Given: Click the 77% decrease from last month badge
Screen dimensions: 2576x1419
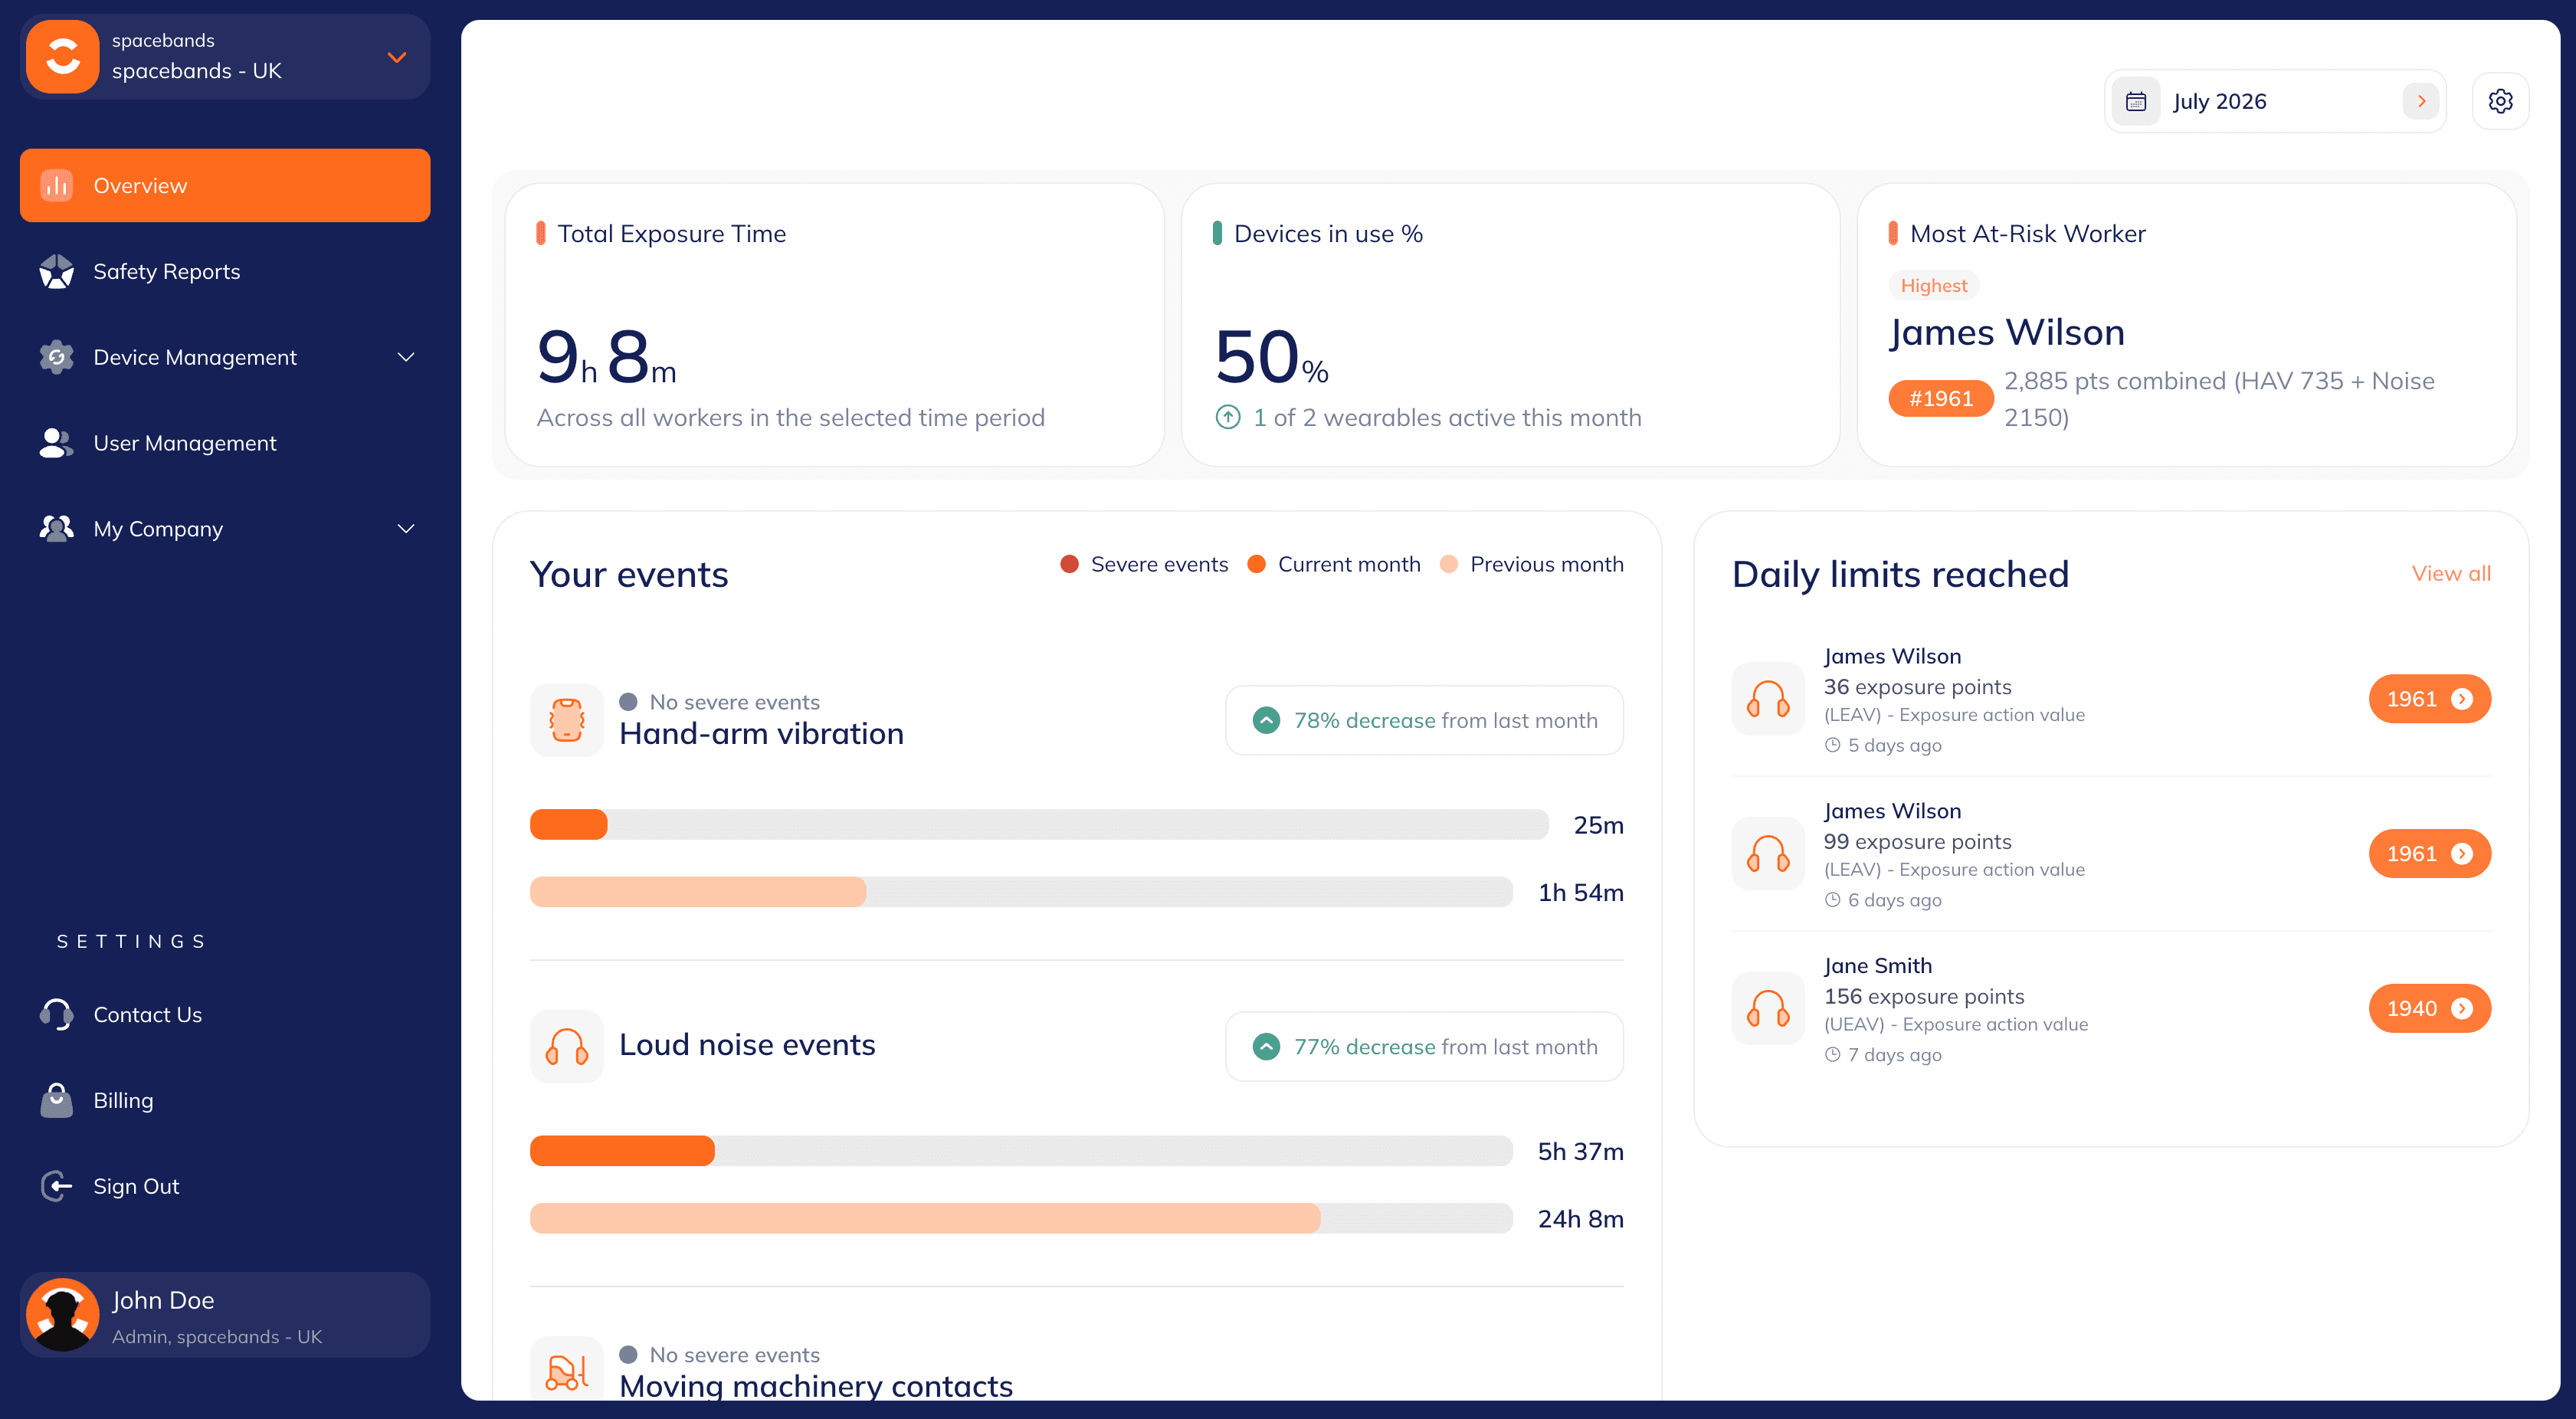Looking at the screenshot, I should (x=1424, y=1047).
